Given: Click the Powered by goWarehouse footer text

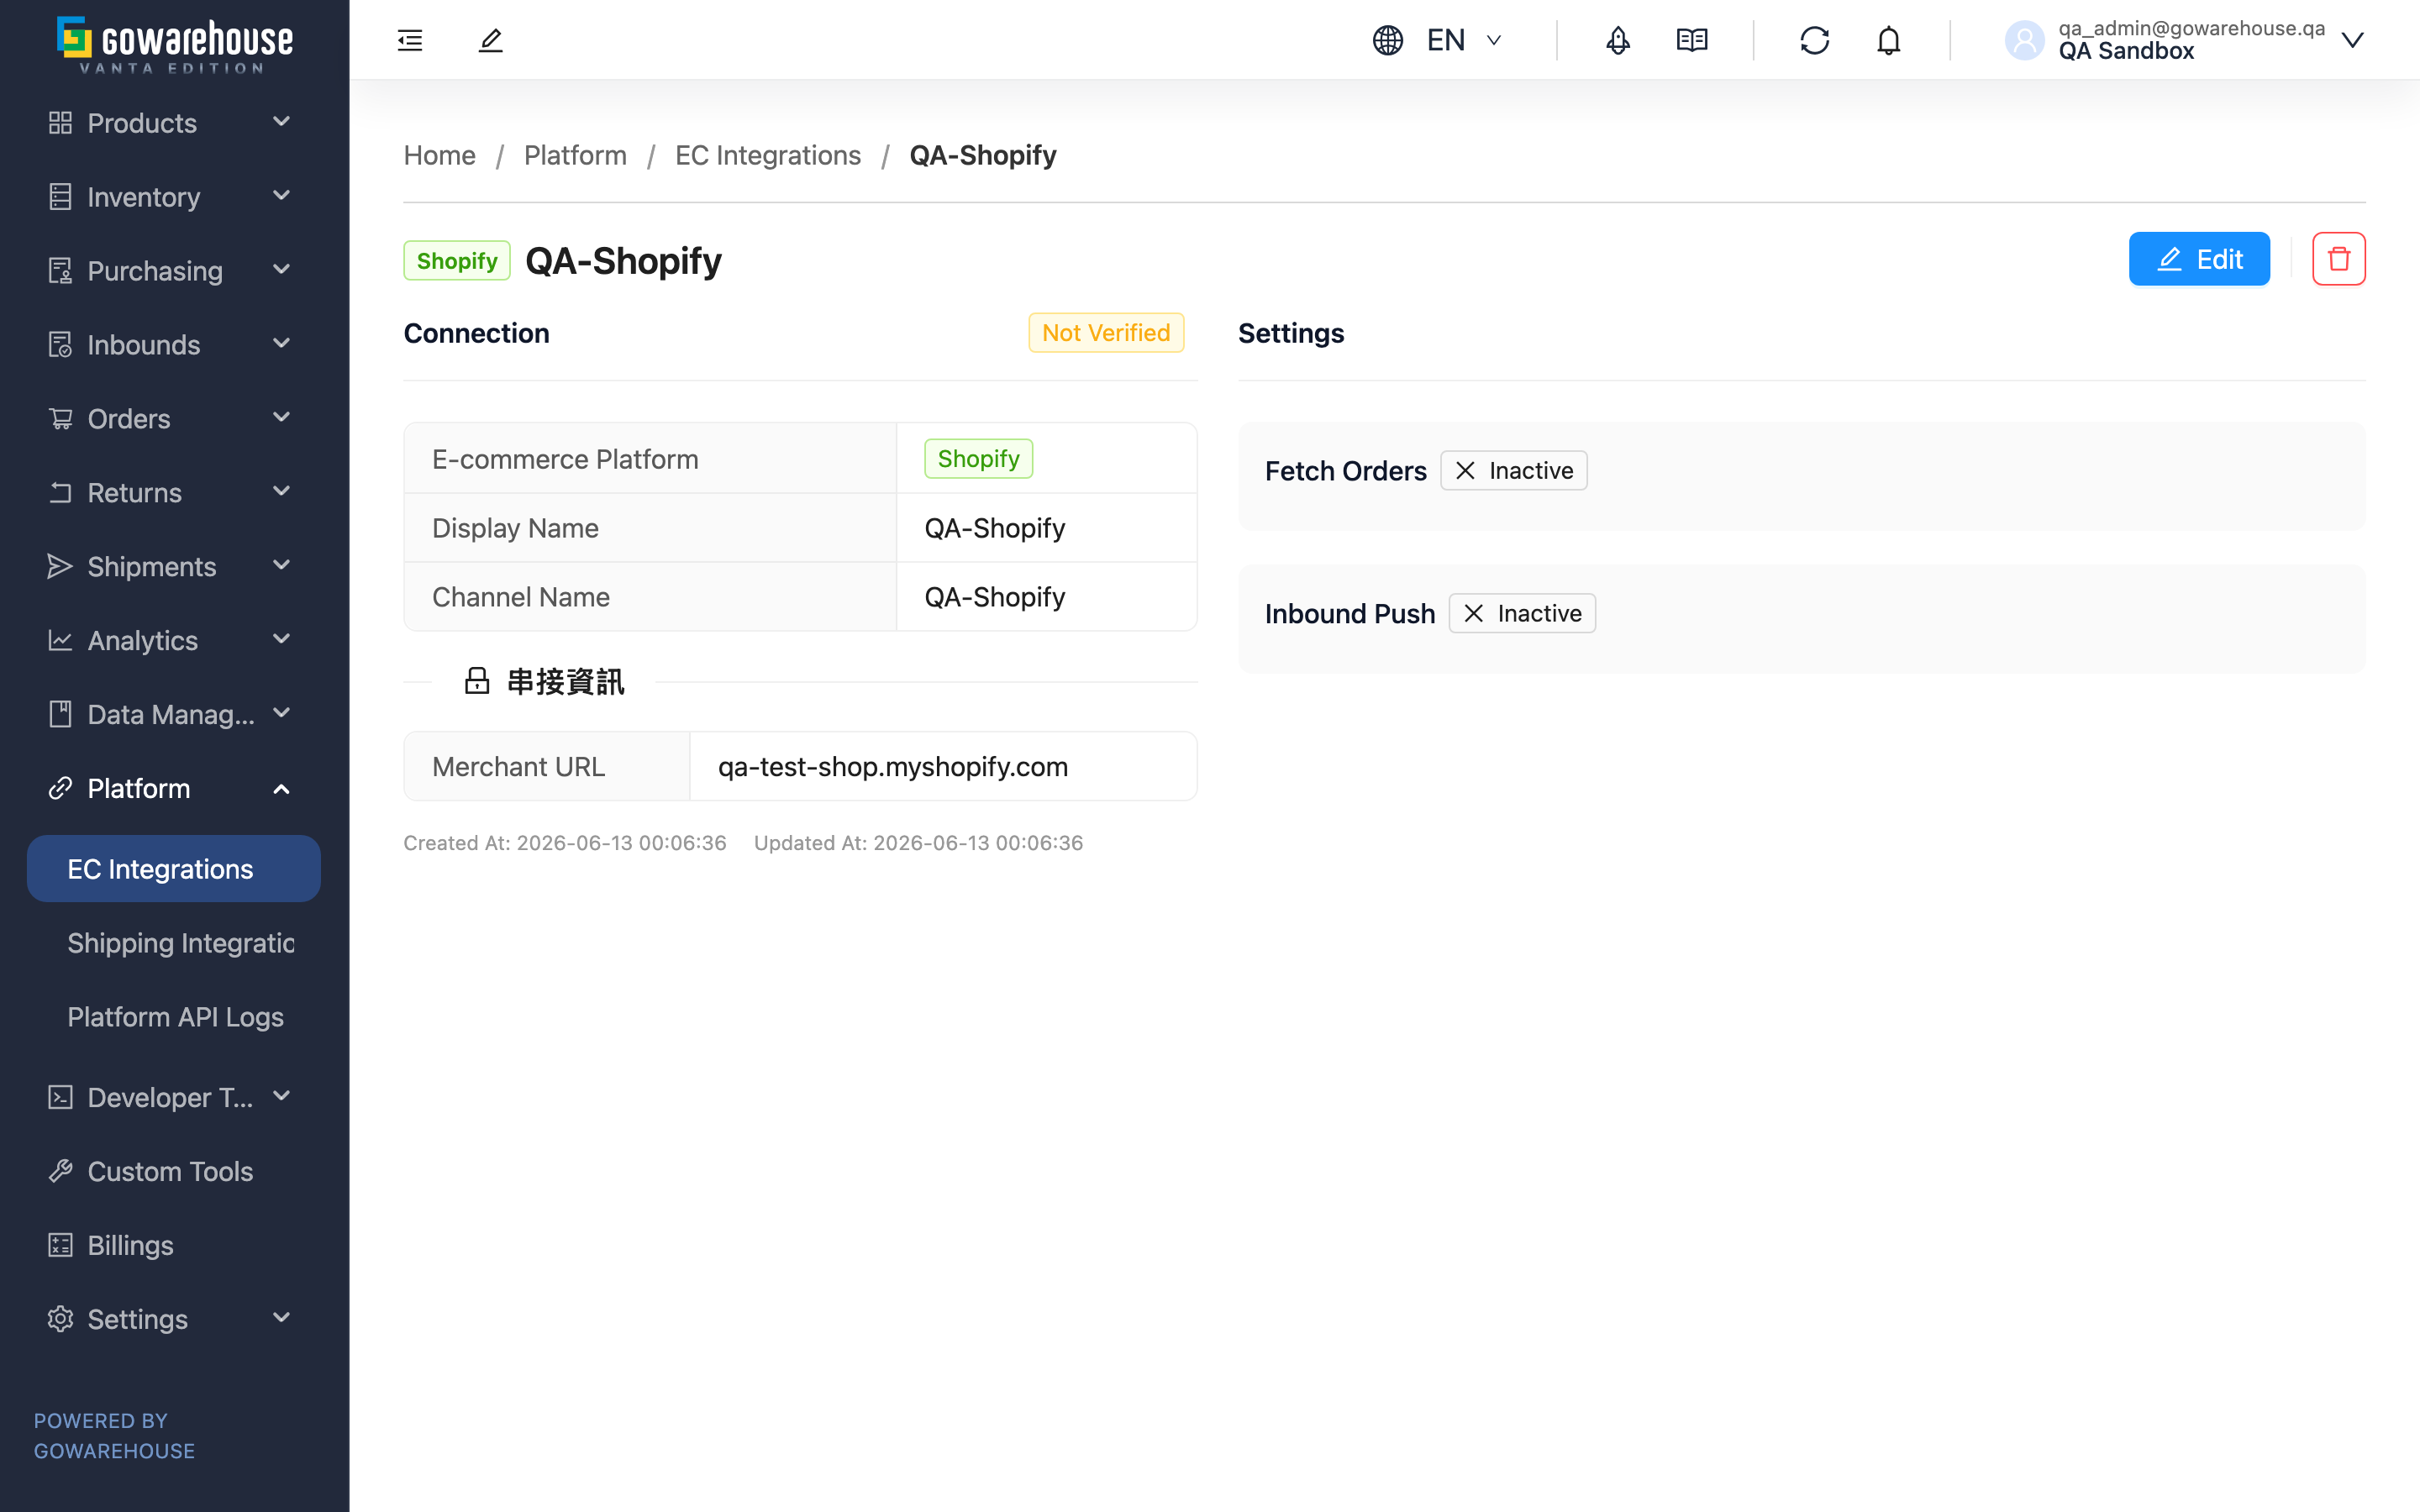Looking at the screenshot, I should pos(114,1436).
